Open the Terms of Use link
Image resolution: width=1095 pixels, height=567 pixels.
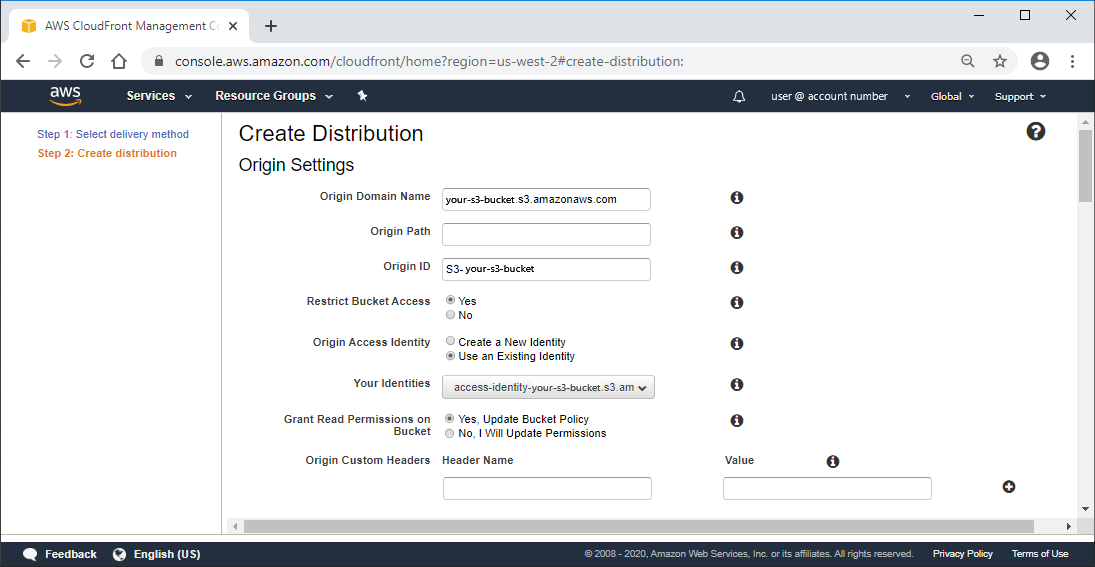click(x=1040, y=554)
